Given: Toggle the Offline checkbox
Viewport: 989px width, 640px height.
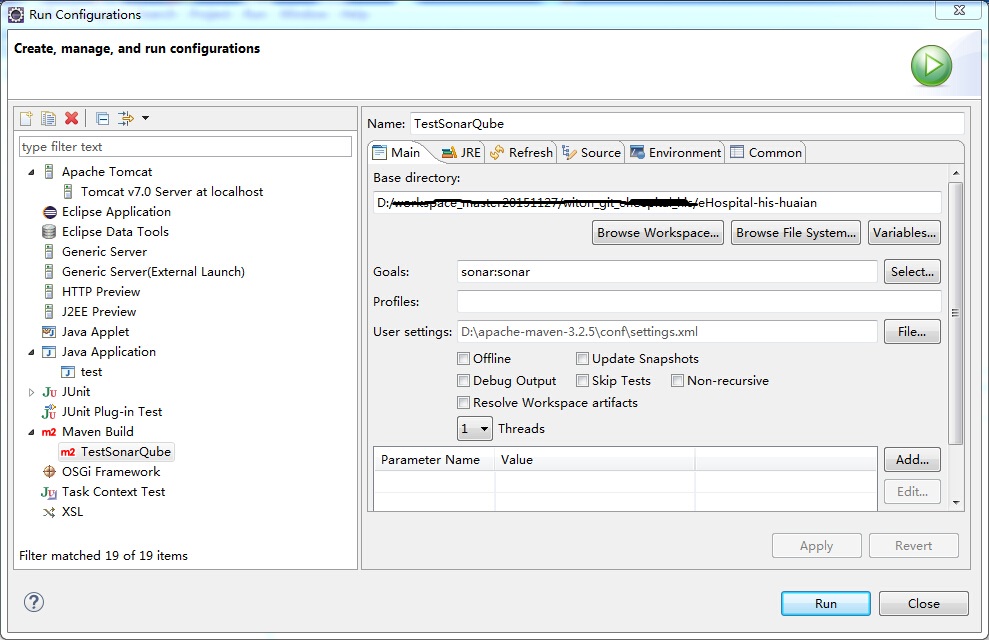Looking at the screenshot, I should point(464,359).
